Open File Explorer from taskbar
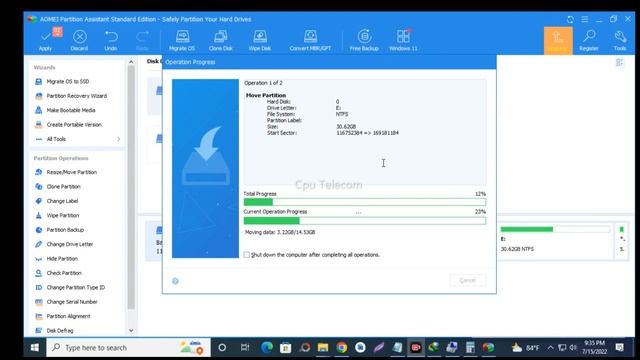The width and height of the screenshot is (640, 360). [x=323, y=348]
